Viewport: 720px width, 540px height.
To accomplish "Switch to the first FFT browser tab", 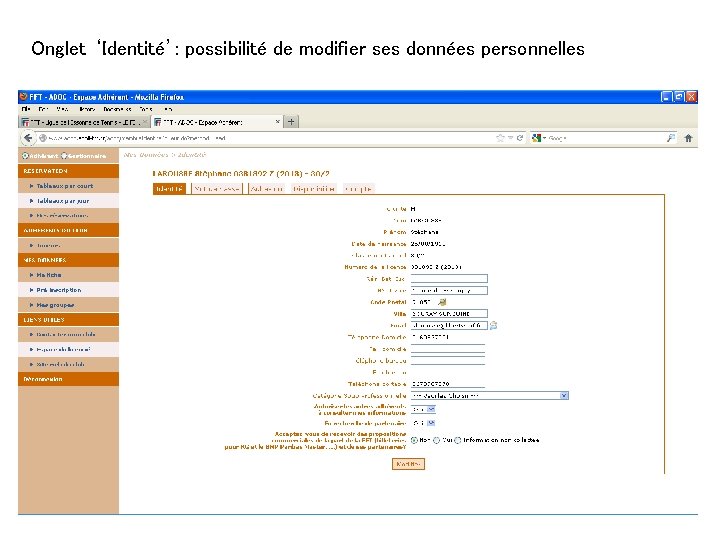I will tap(84, 122).
